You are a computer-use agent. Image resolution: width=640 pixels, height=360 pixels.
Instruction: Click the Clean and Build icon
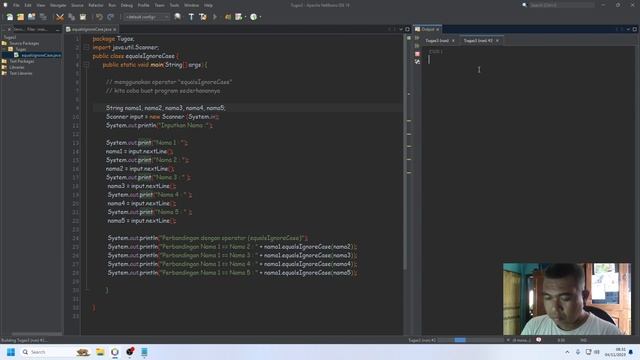click(203, 17)
